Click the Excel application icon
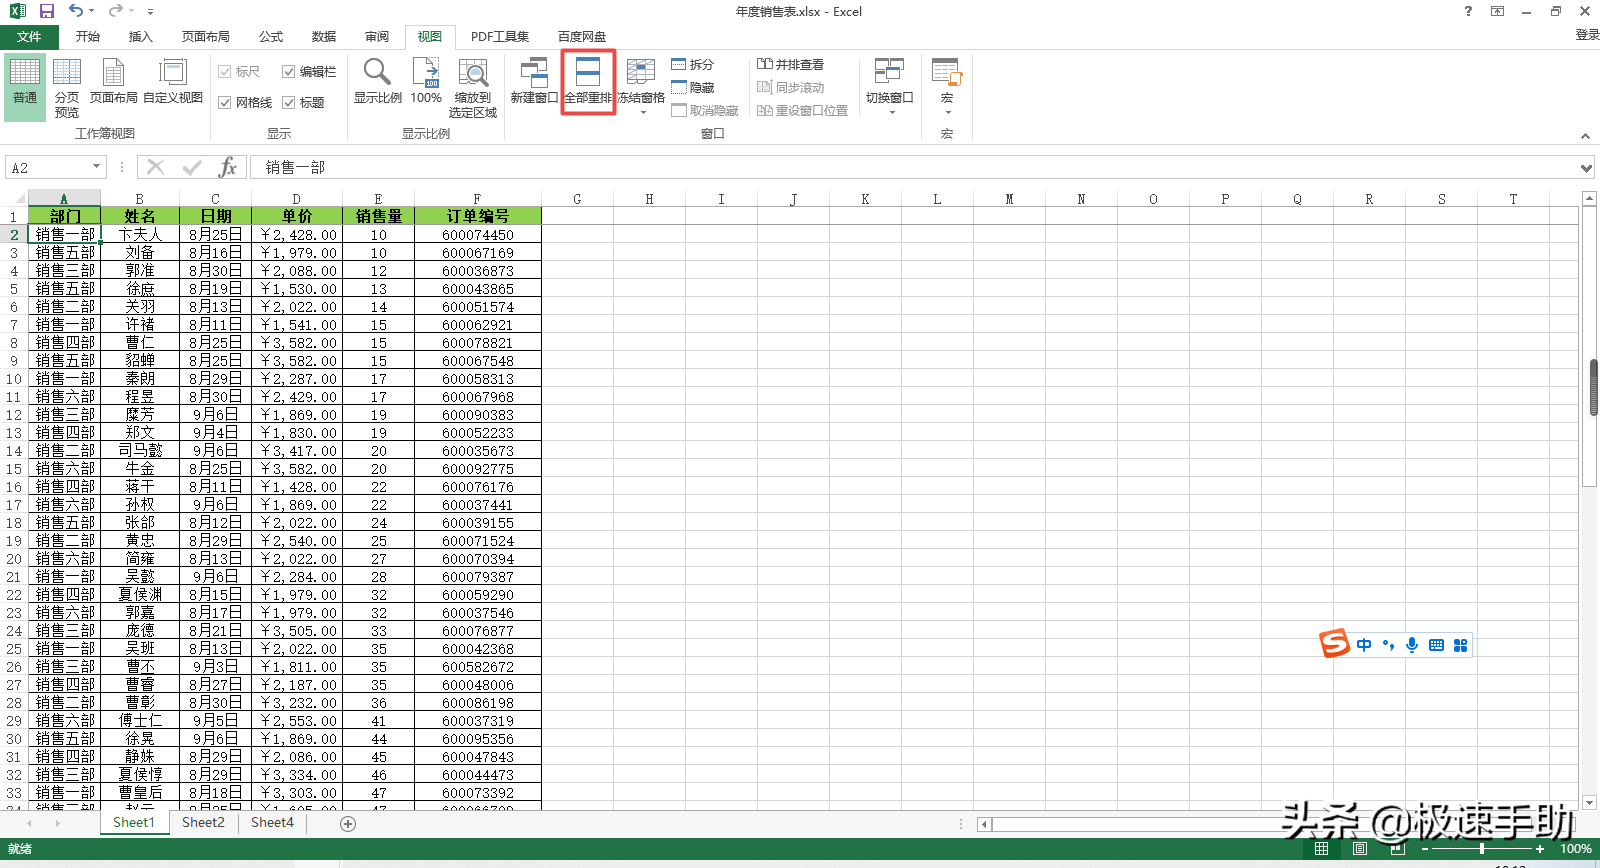The height and width of the screenshot is (868, 1600). point(17,11)
